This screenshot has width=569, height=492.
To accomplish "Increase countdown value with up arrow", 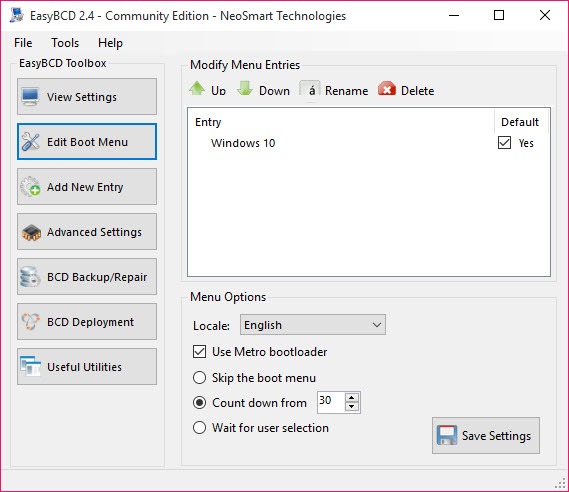I will click(x=351, y=397).
